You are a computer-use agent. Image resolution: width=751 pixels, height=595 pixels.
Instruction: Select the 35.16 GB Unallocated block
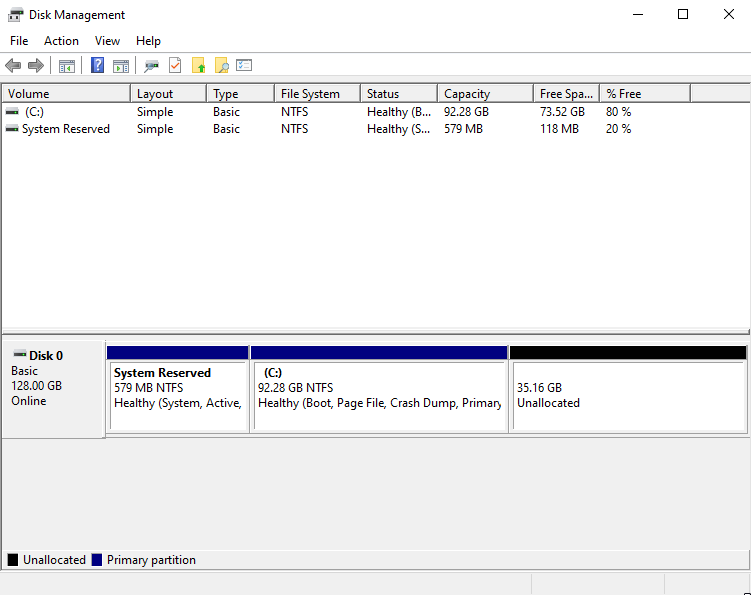(628, 389)
